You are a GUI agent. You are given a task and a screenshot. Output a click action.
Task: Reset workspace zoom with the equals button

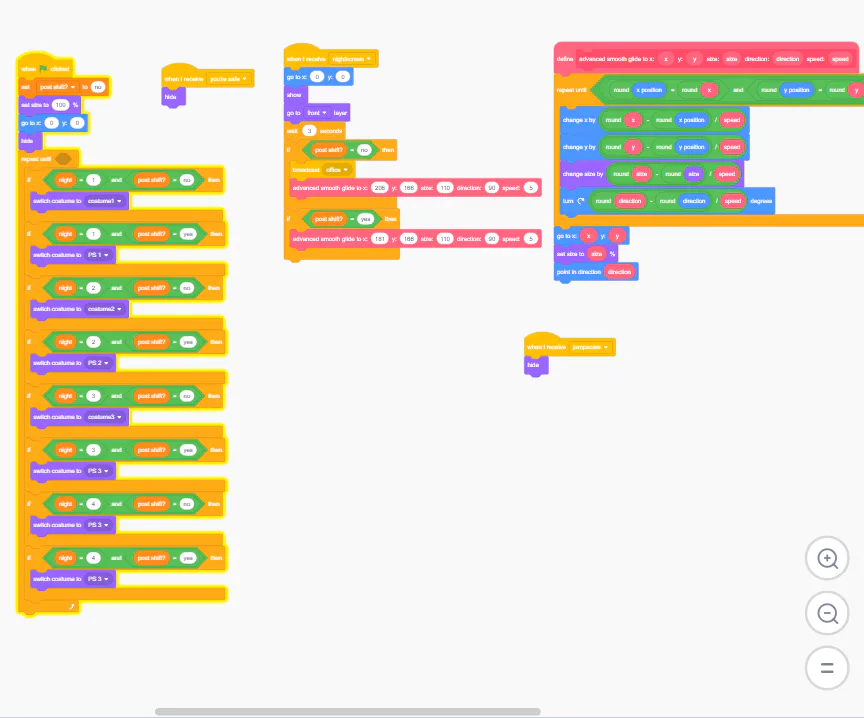pos(827,668)
